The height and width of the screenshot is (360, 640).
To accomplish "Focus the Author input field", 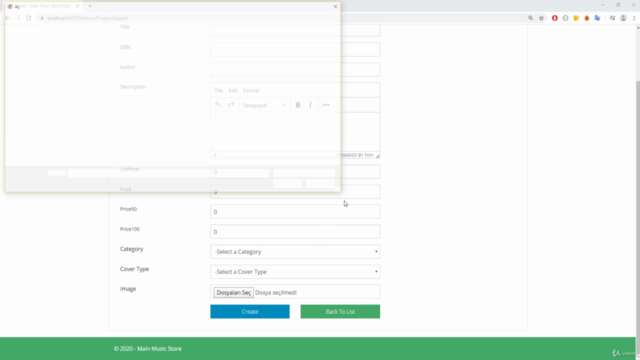I will click(x=295, y=69).
